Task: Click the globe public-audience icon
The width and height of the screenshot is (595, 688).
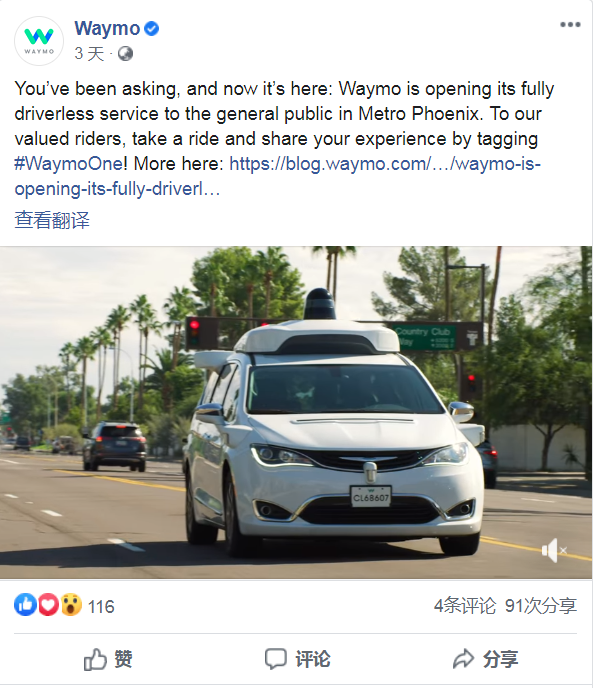Action: pos(125,54)
